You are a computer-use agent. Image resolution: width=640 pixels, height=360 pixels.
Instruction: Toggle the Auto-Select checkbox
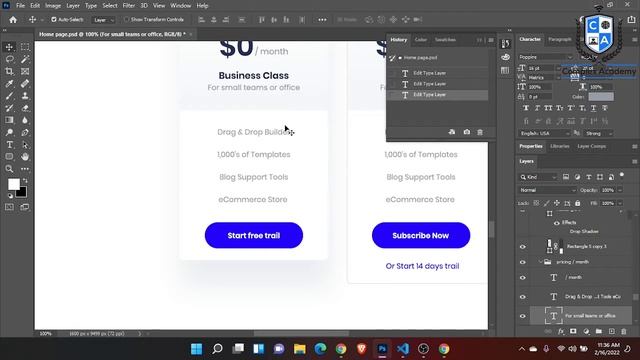53,20
